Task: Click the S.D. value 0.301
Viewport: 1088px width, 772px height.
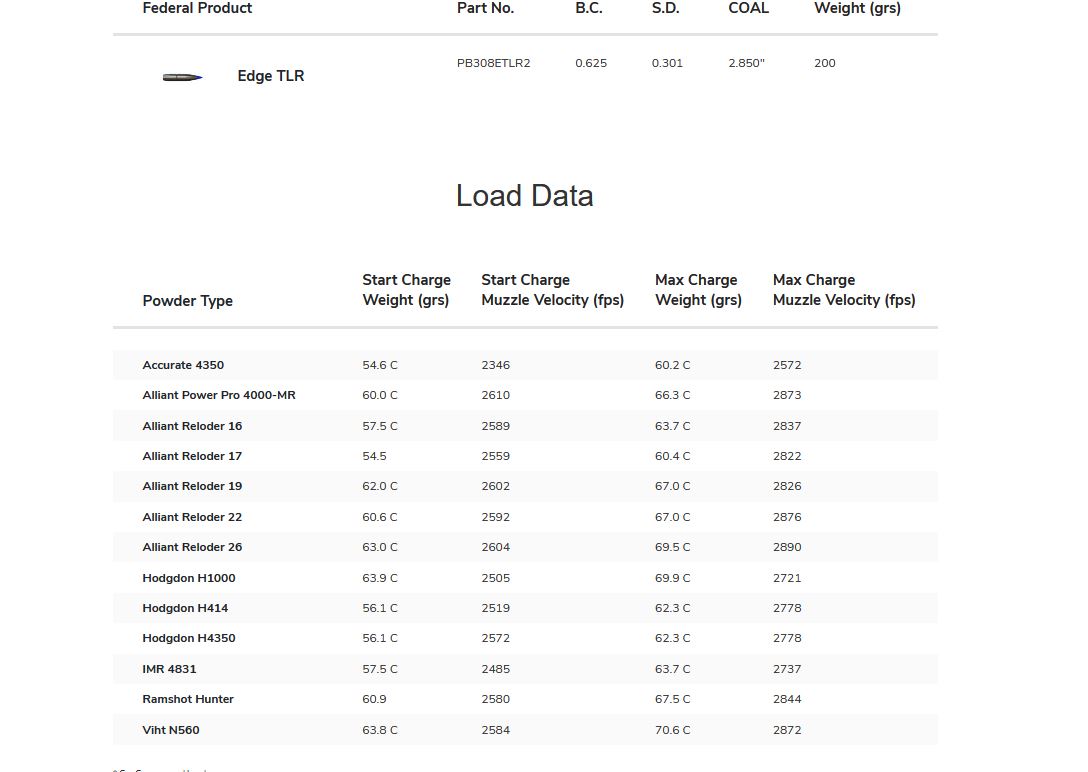Action: (667, 63)
